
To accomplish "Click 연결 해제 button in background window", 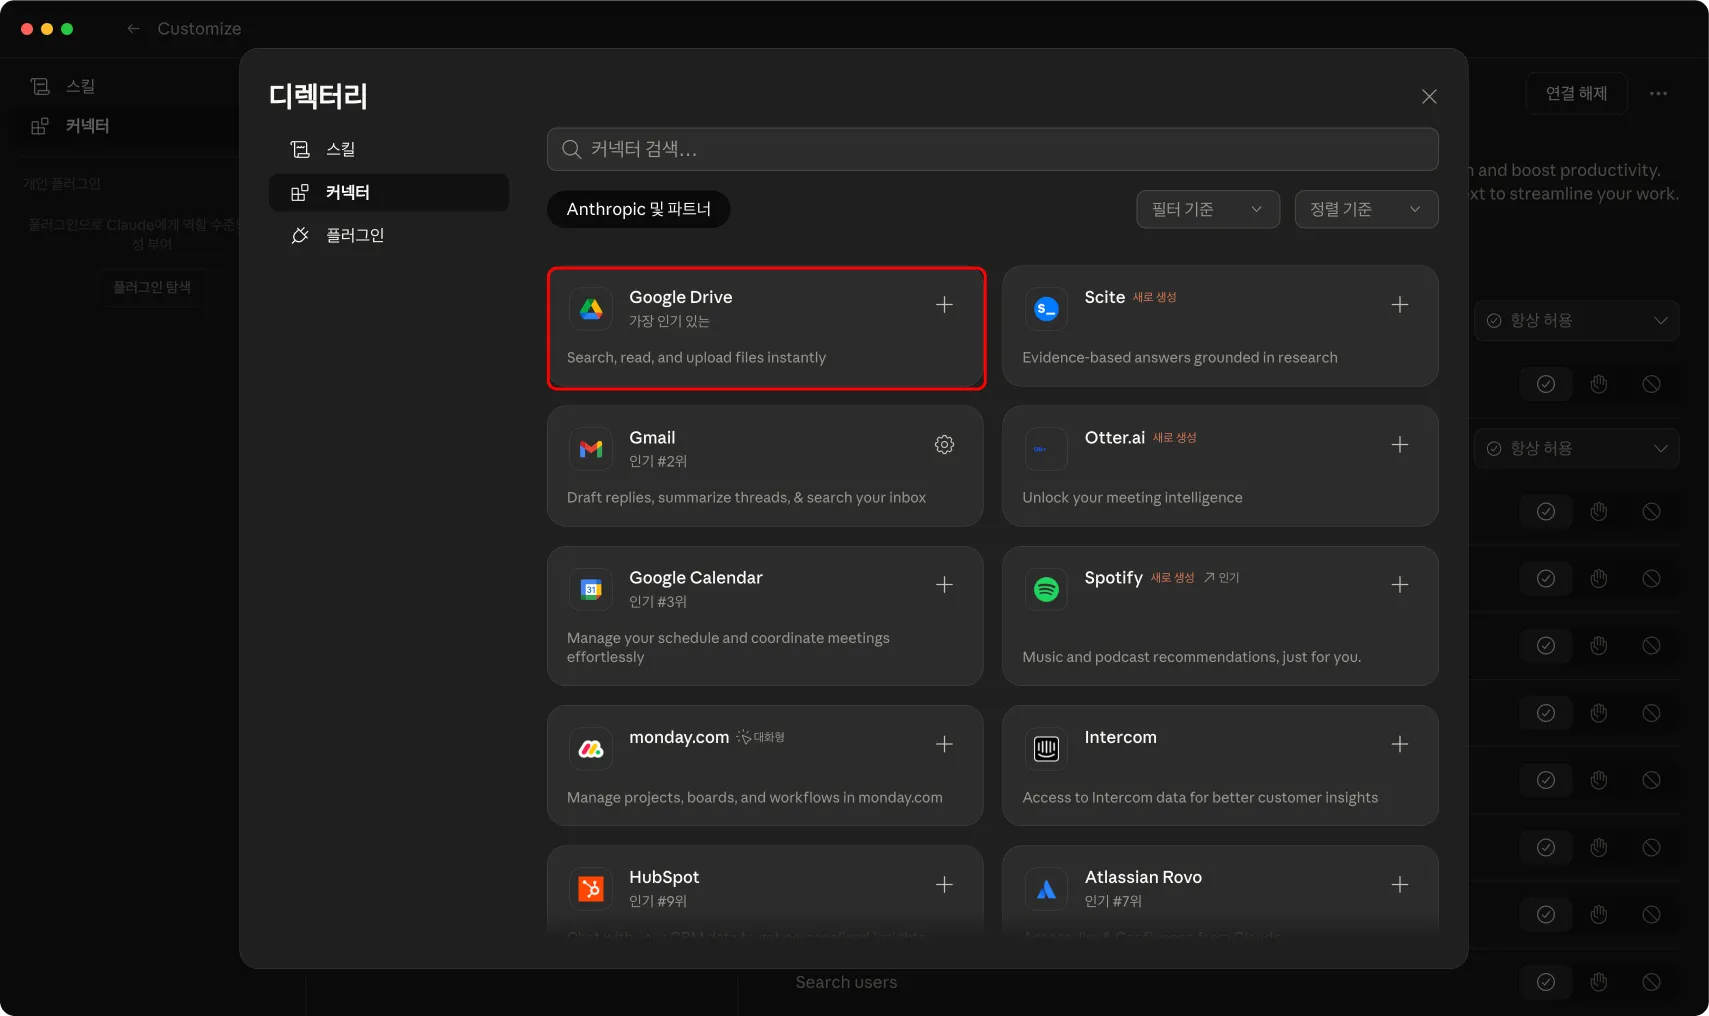I will pos(1576,93).
